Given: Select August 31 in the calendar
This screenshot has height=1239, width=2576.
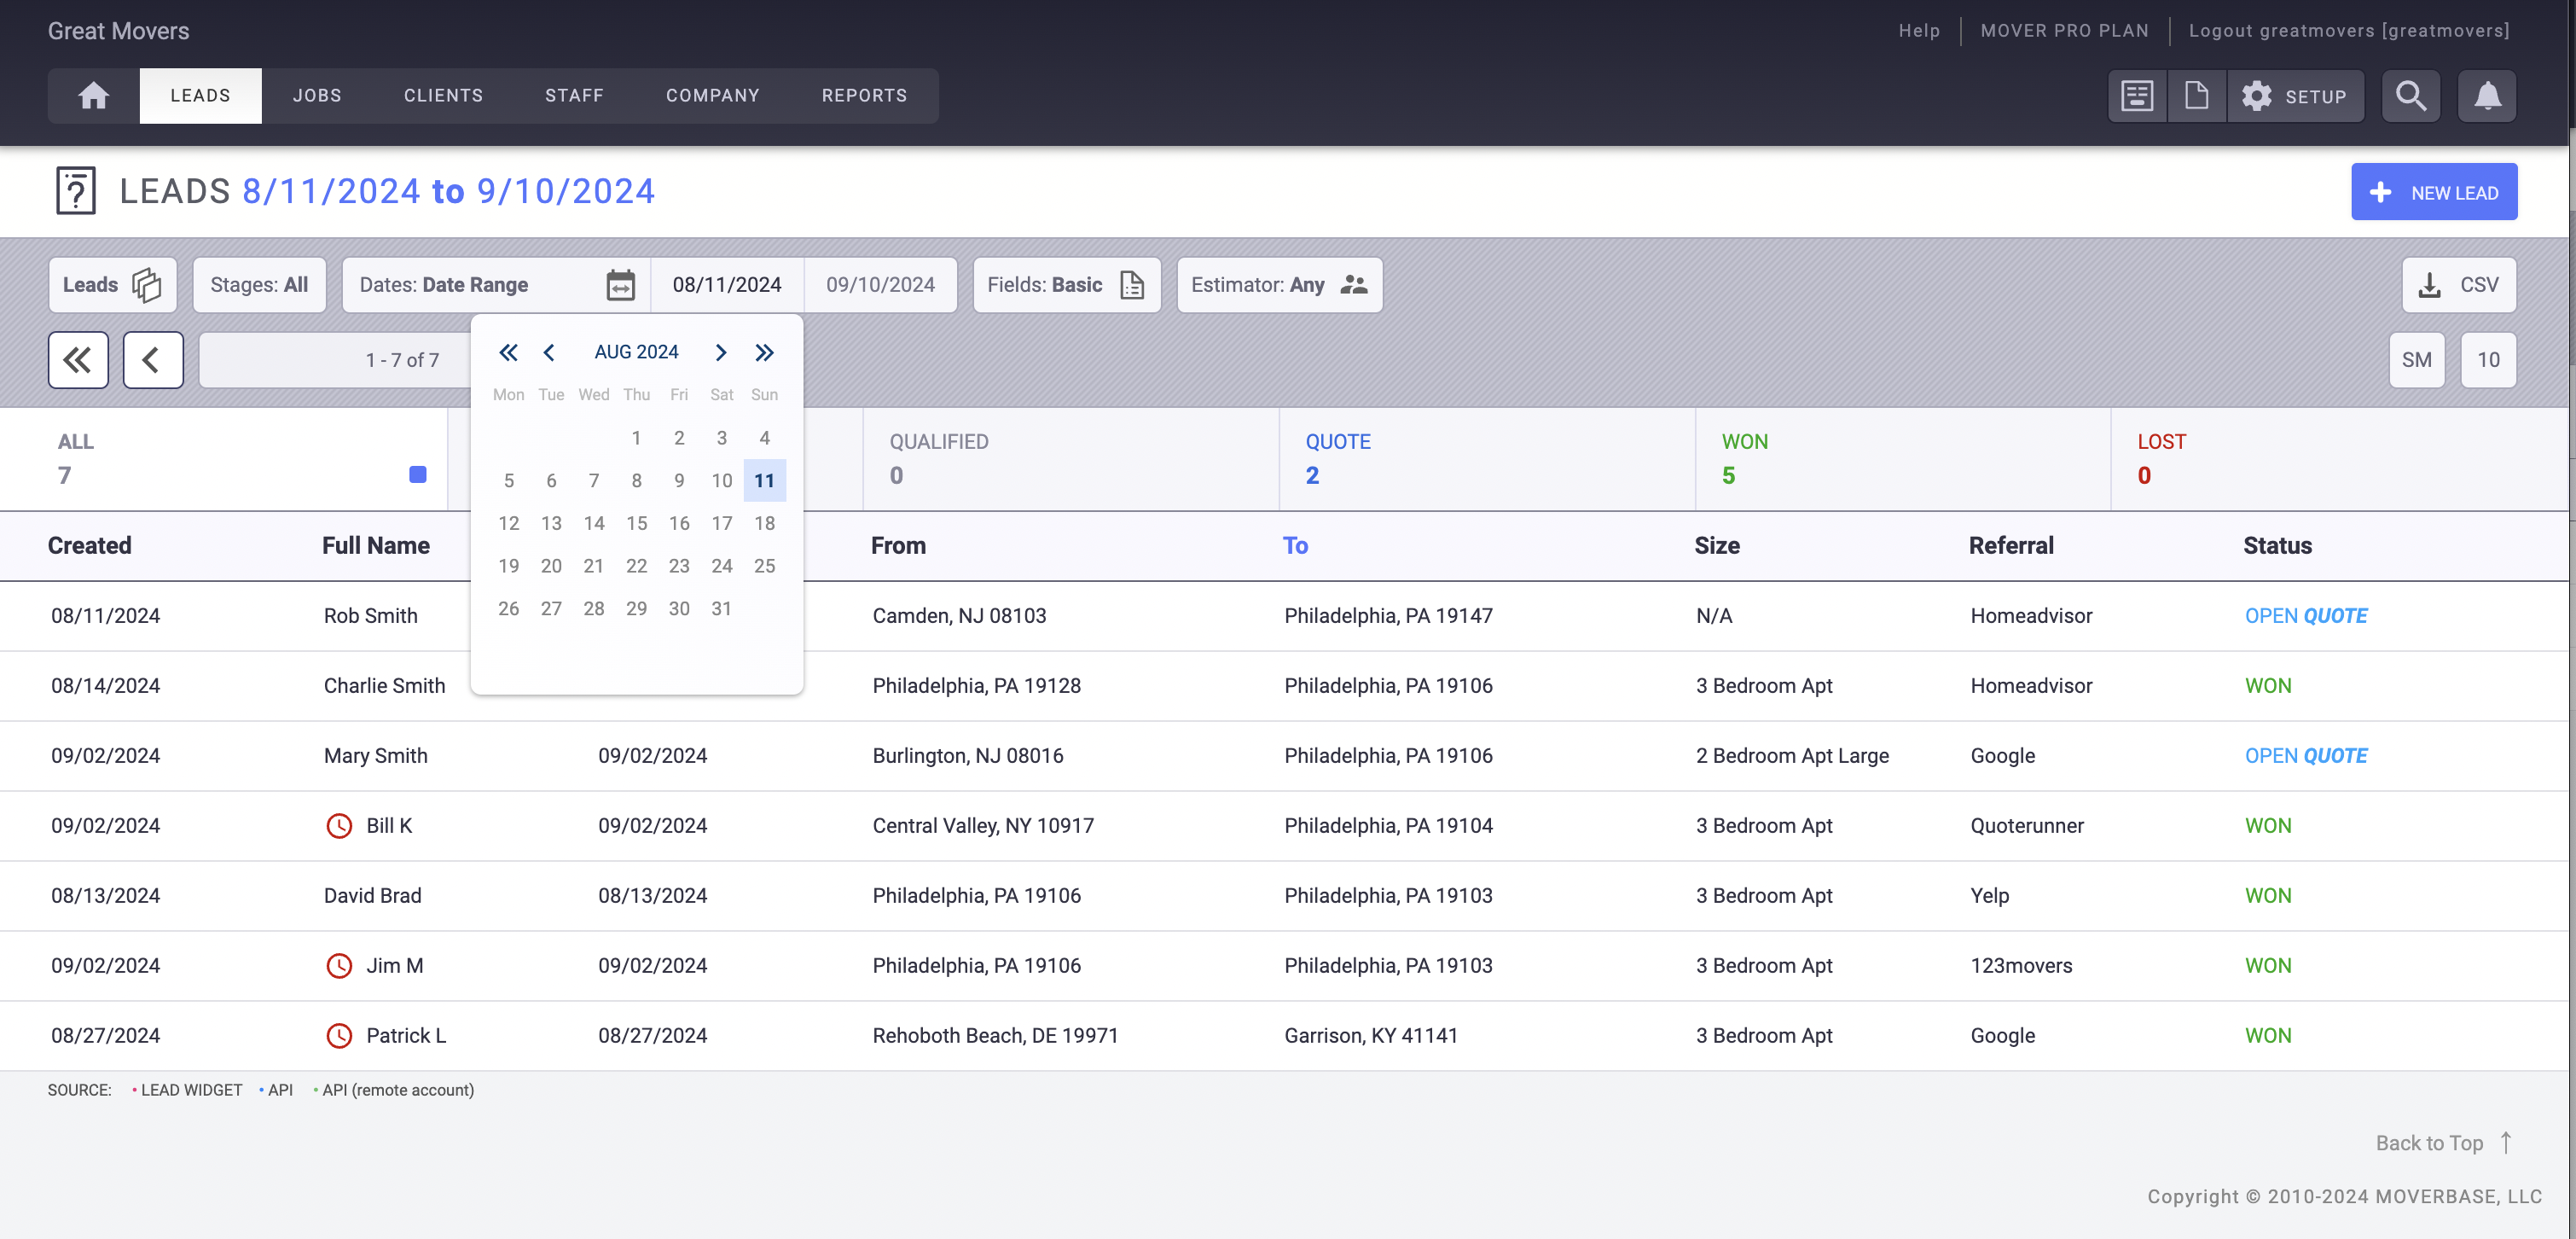Looking at the screenshot, I should coord(721,609).
